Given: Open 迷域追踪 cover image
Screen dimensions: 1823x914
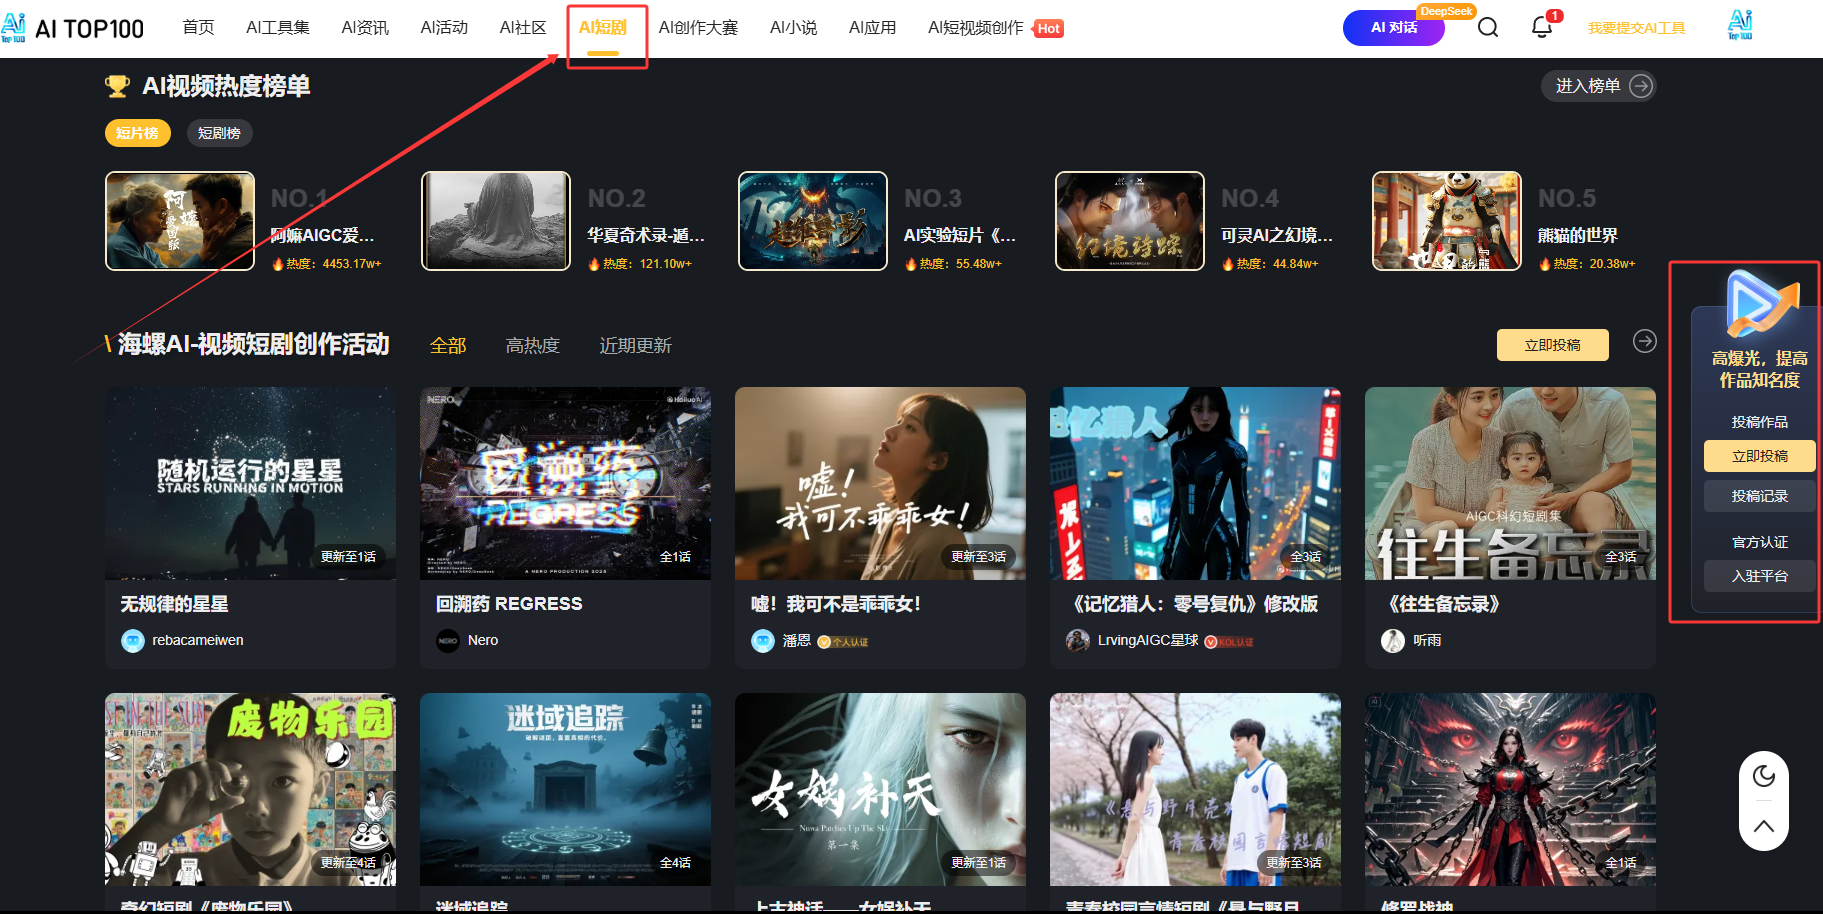Looking at the screenshot, I should click(565, 789).
